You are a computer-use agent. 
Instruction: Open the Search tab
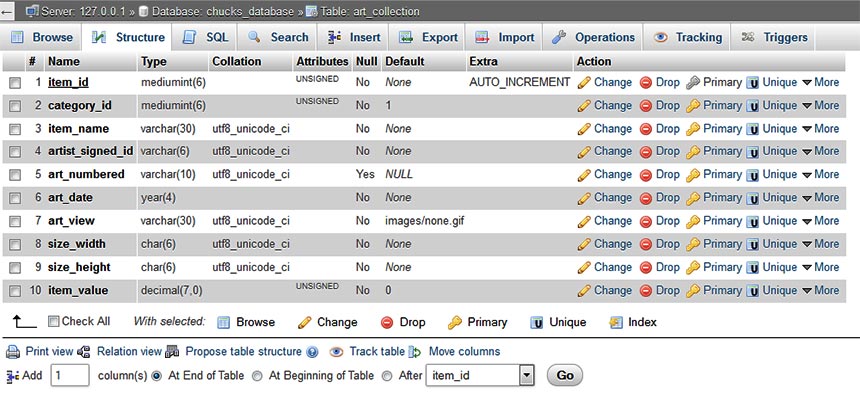click(x=278, y=37)
